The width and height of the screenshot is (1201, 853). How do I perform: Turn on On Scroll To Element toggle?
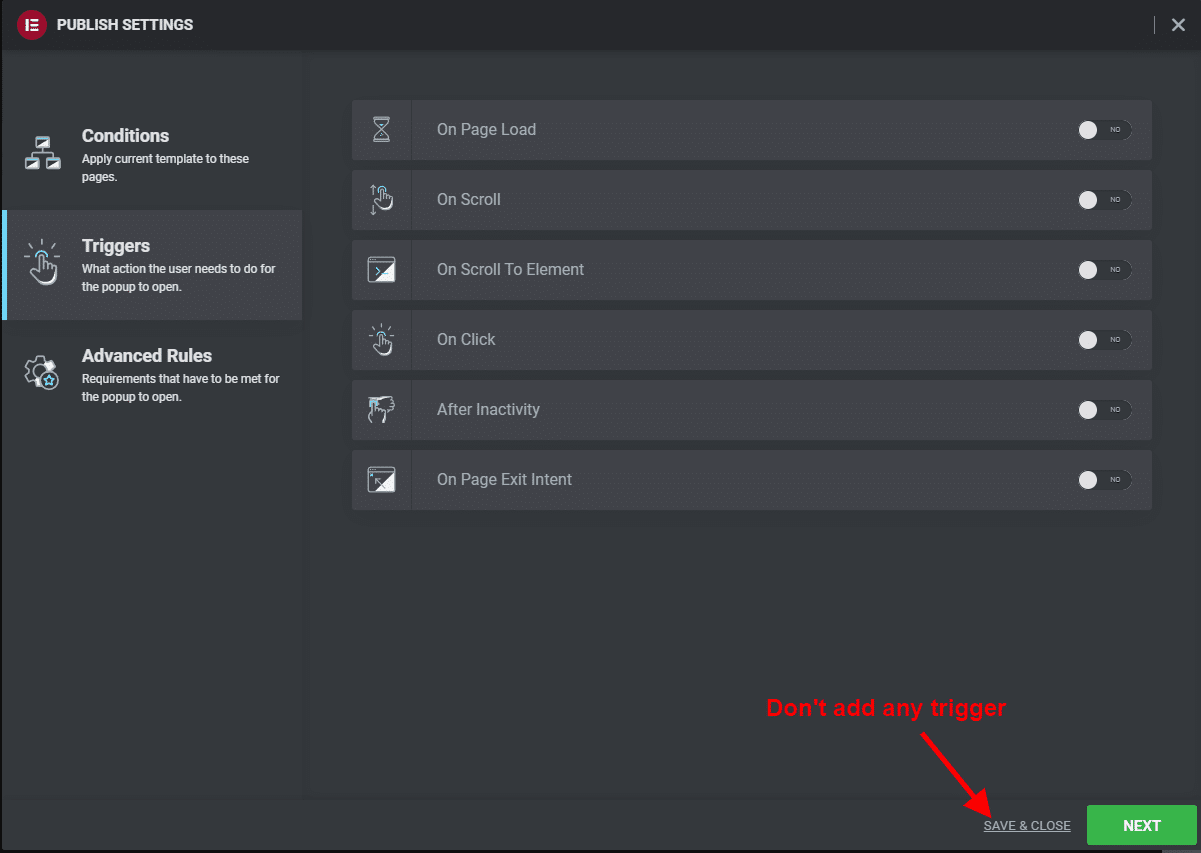[1104, 270]
